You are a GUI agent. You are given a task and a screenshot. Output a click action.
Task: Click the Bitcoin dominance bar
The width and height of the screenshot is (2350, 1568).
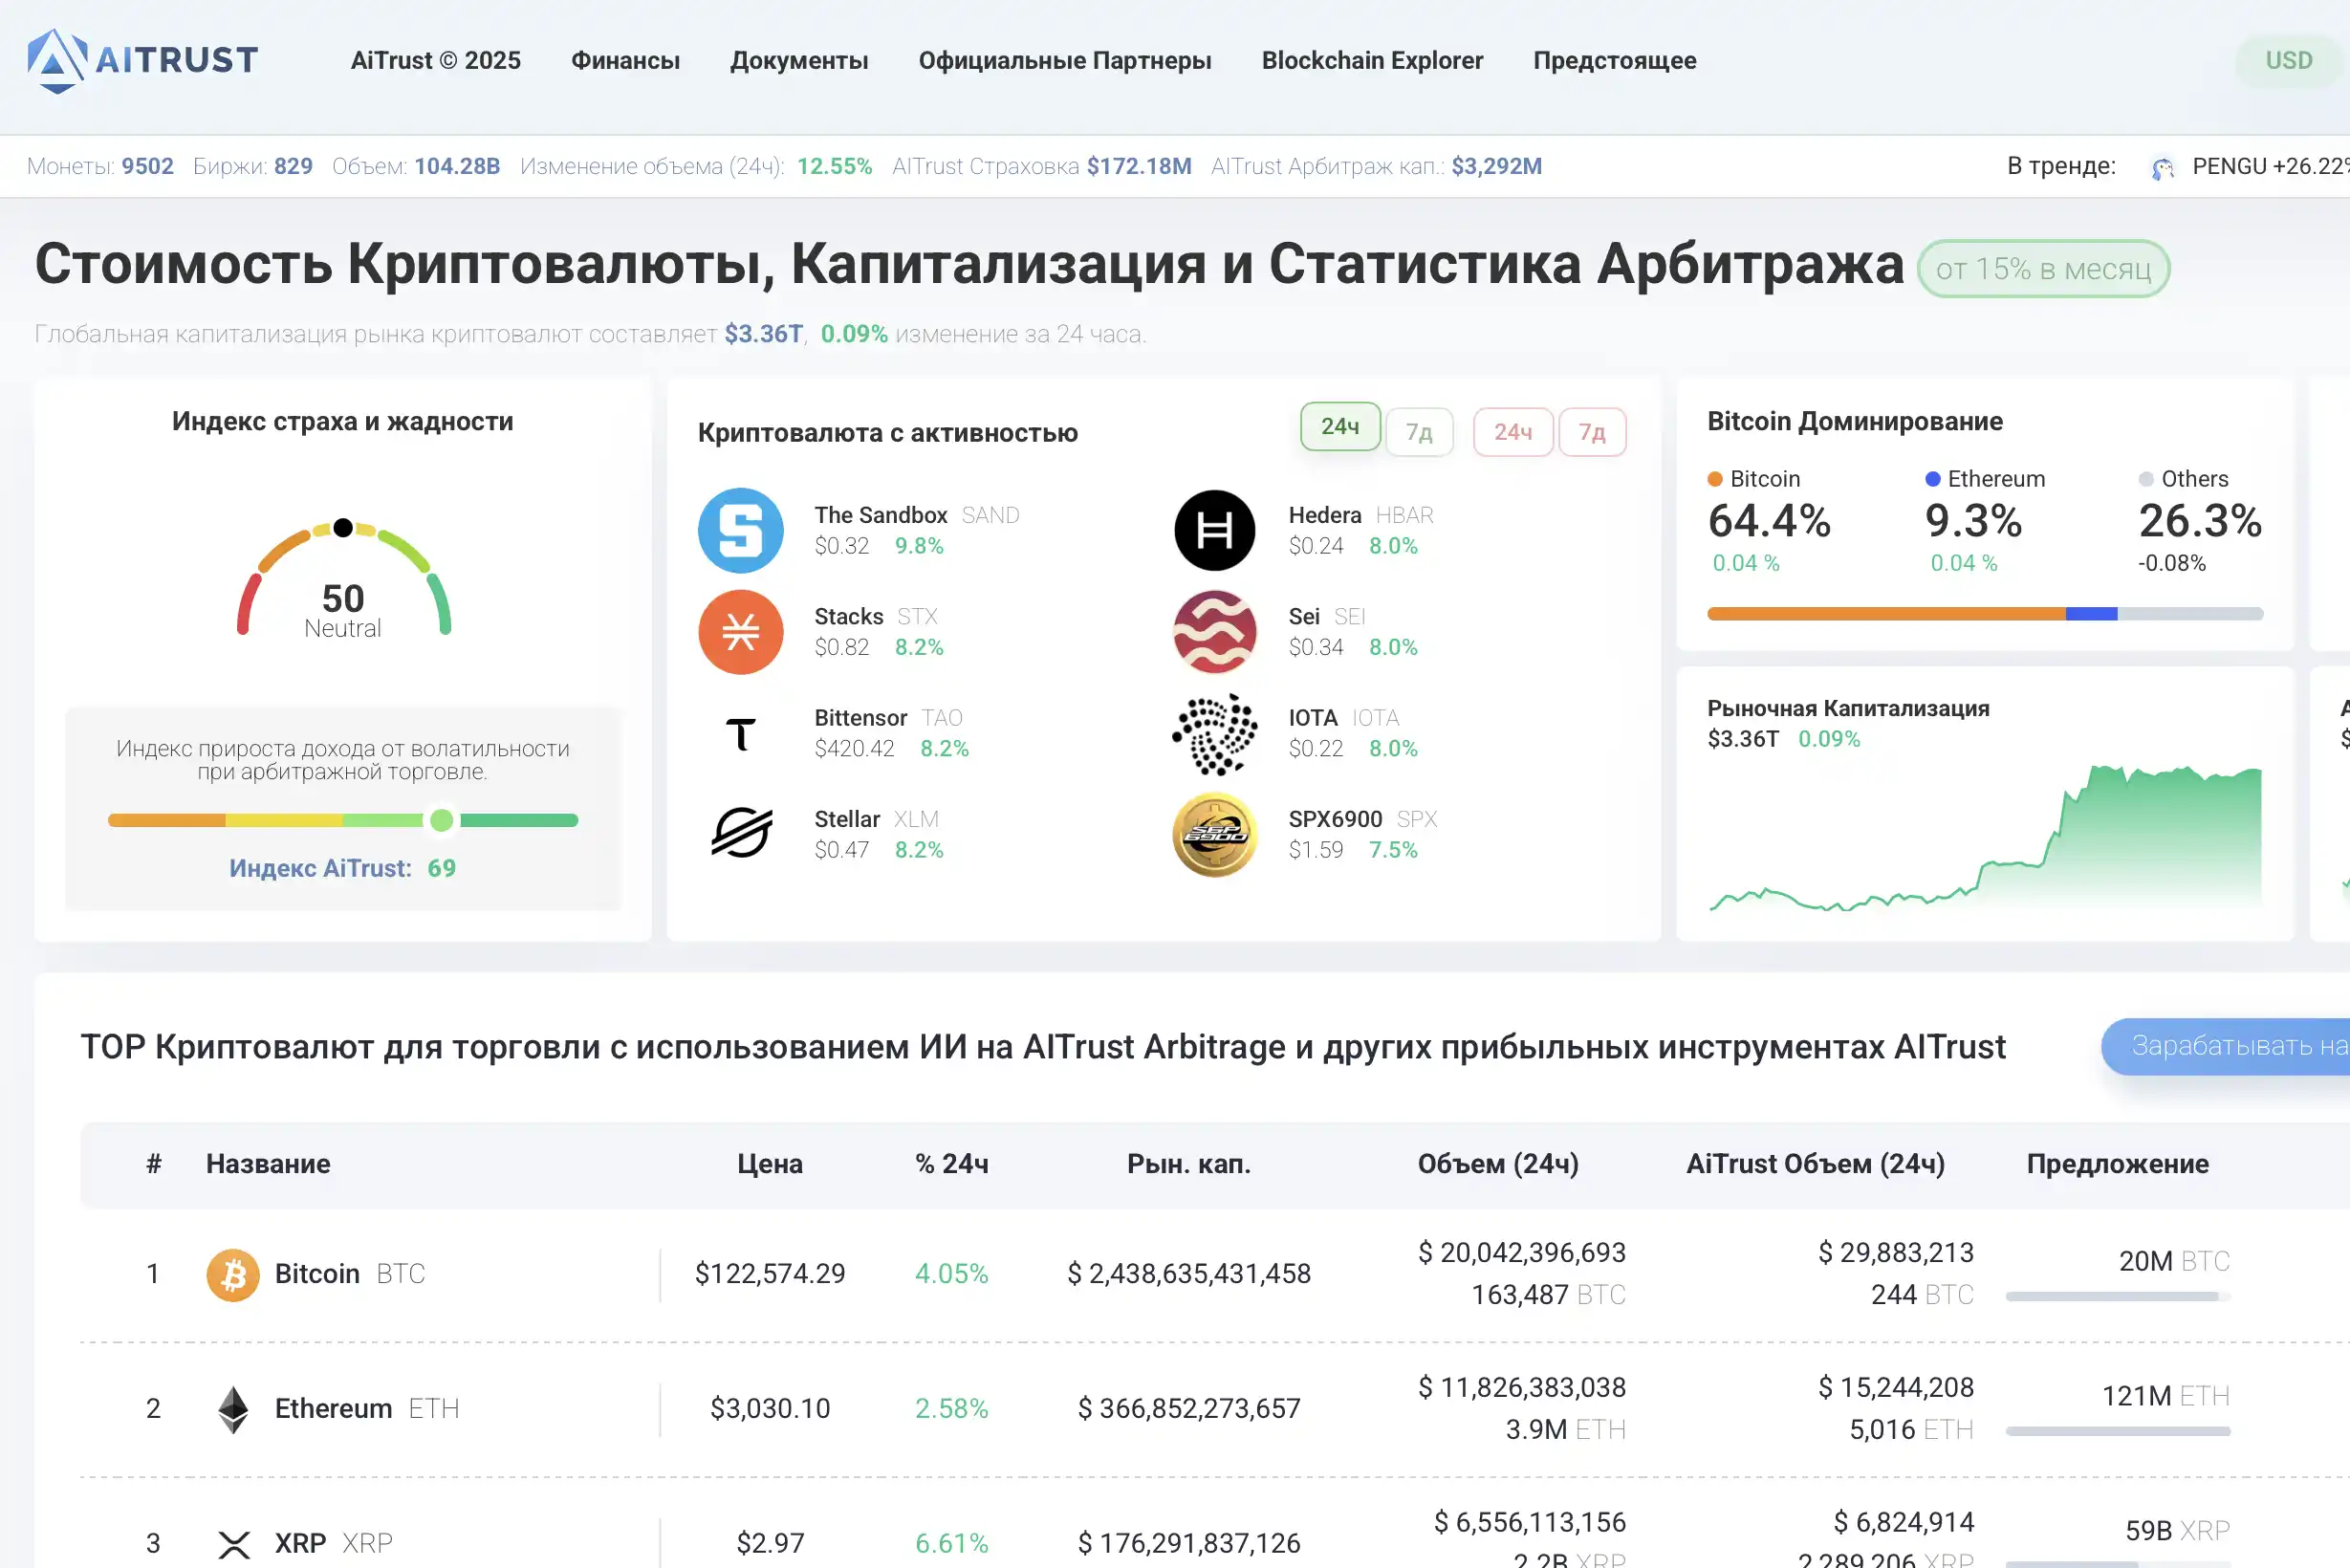[x=1984, y=614]
